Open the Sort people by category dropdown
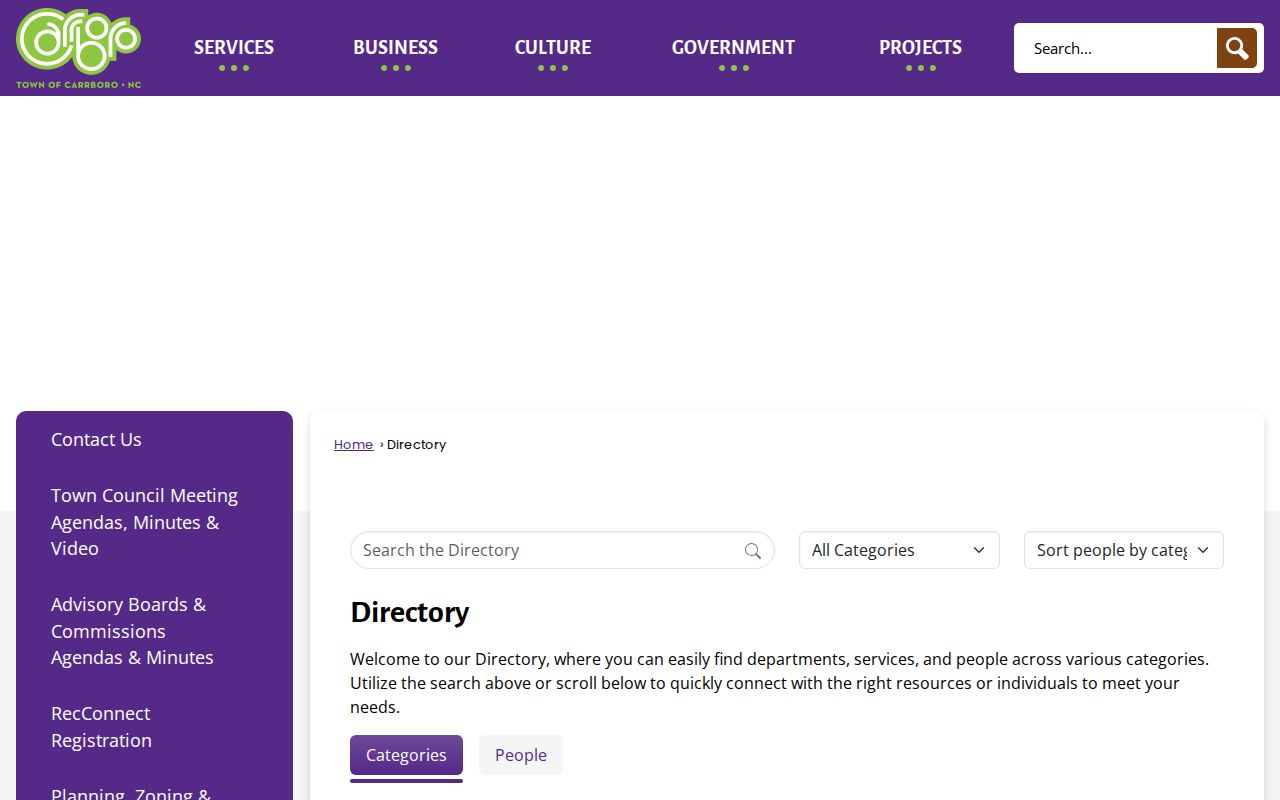1280x800 pixels. click(1124, 550)
